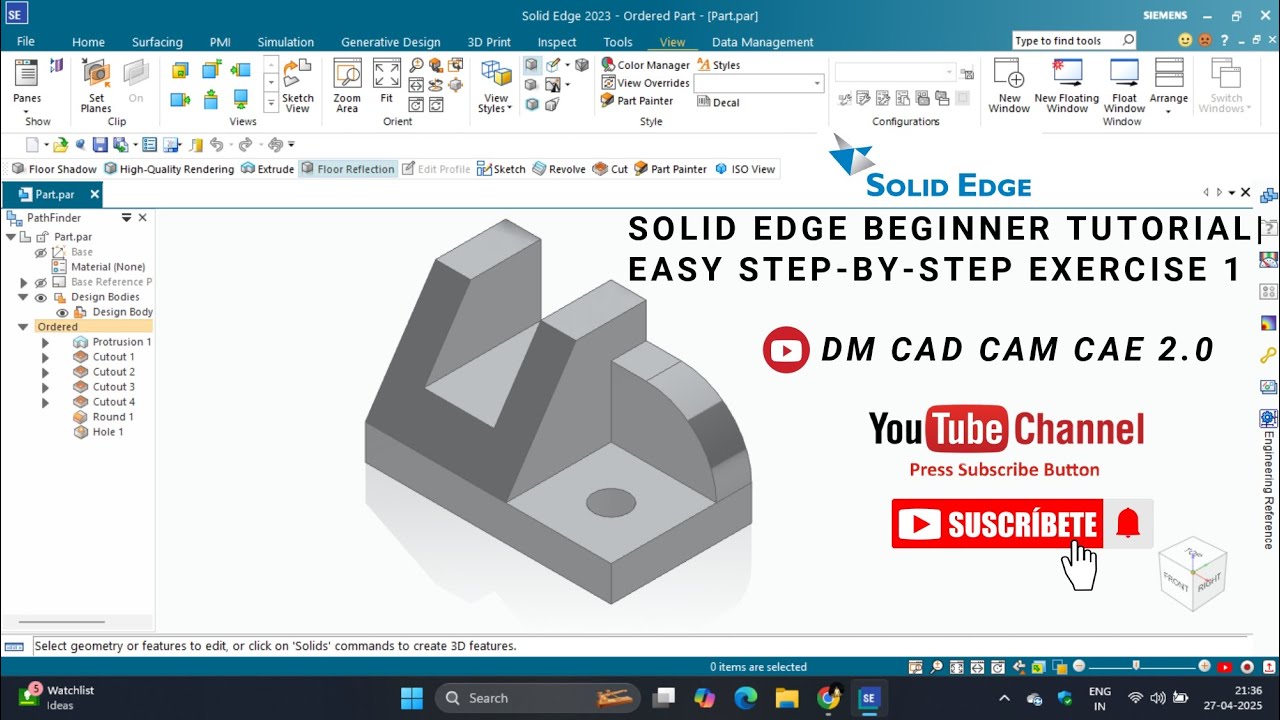The width and height of the screenshot is (1280, 720).
Task: Show the Base Reference Planes
Action: (x=41, y=283)
